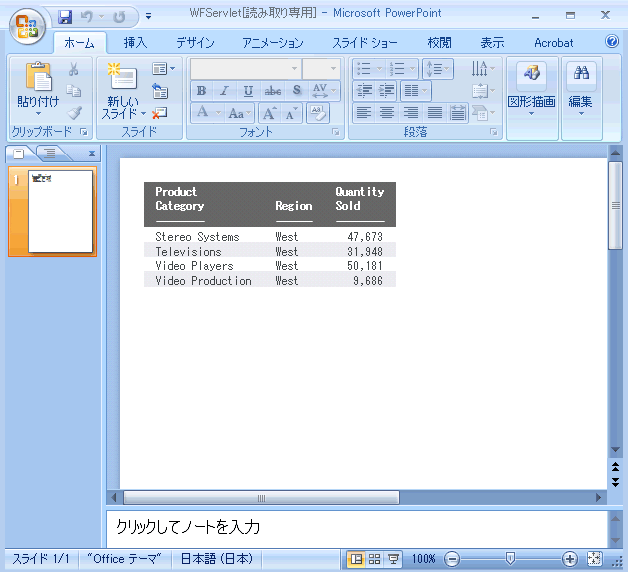628x572 pixels.
Task: Toggle Center text alignment
Action: [x=387, y=113]
